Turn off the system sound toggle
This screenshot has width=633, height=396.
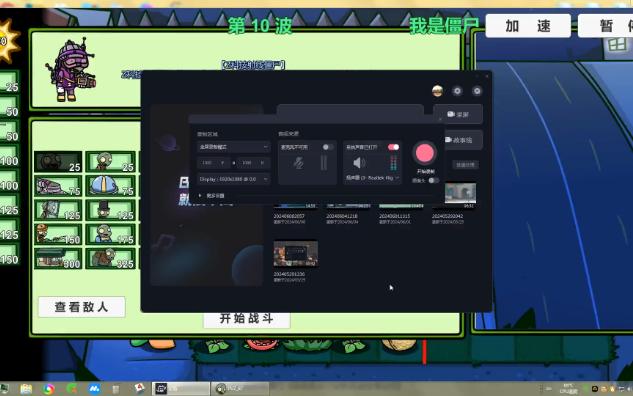[394, 147]
